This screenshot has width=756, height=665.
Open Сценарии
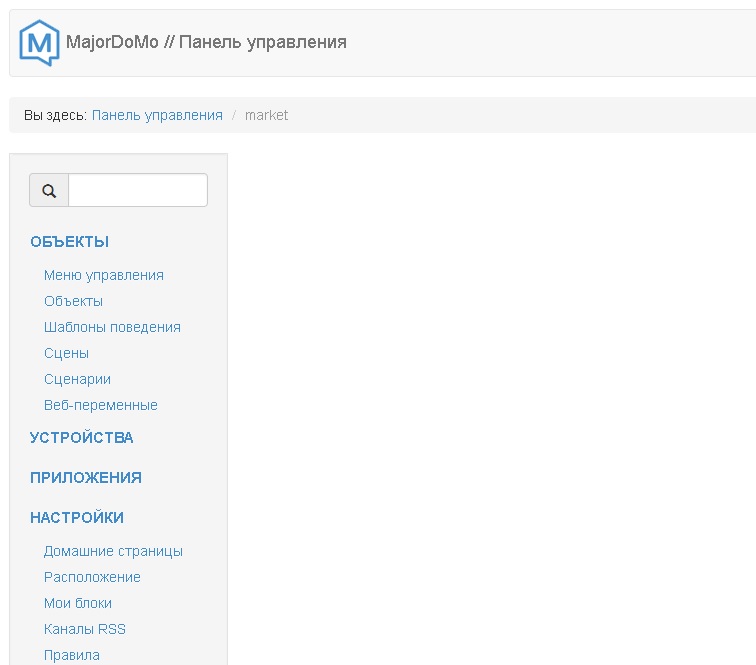click(x=77, y=380)
